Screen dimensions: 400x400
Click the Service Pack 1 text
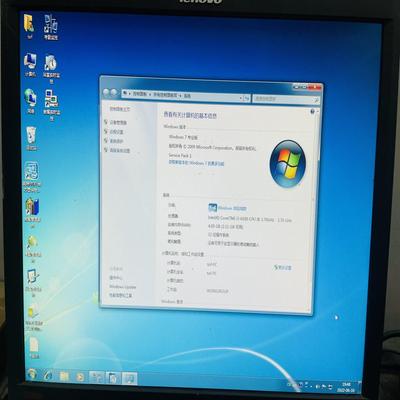click(180, 156)
